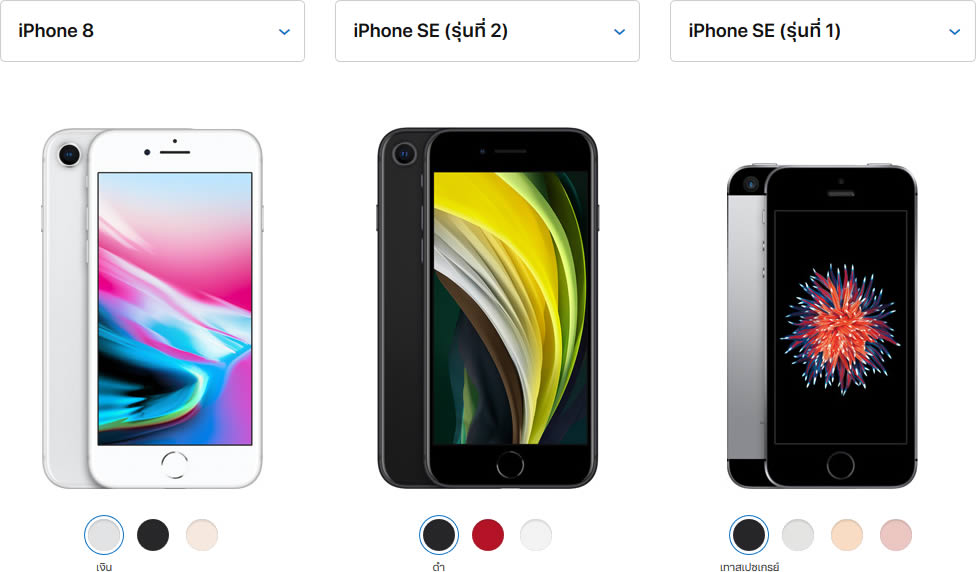Image resolution: width=976 pixels, height=572 pixels.
Task: Click the เงิน color label under iPhone 8
Action: [104, 567]
